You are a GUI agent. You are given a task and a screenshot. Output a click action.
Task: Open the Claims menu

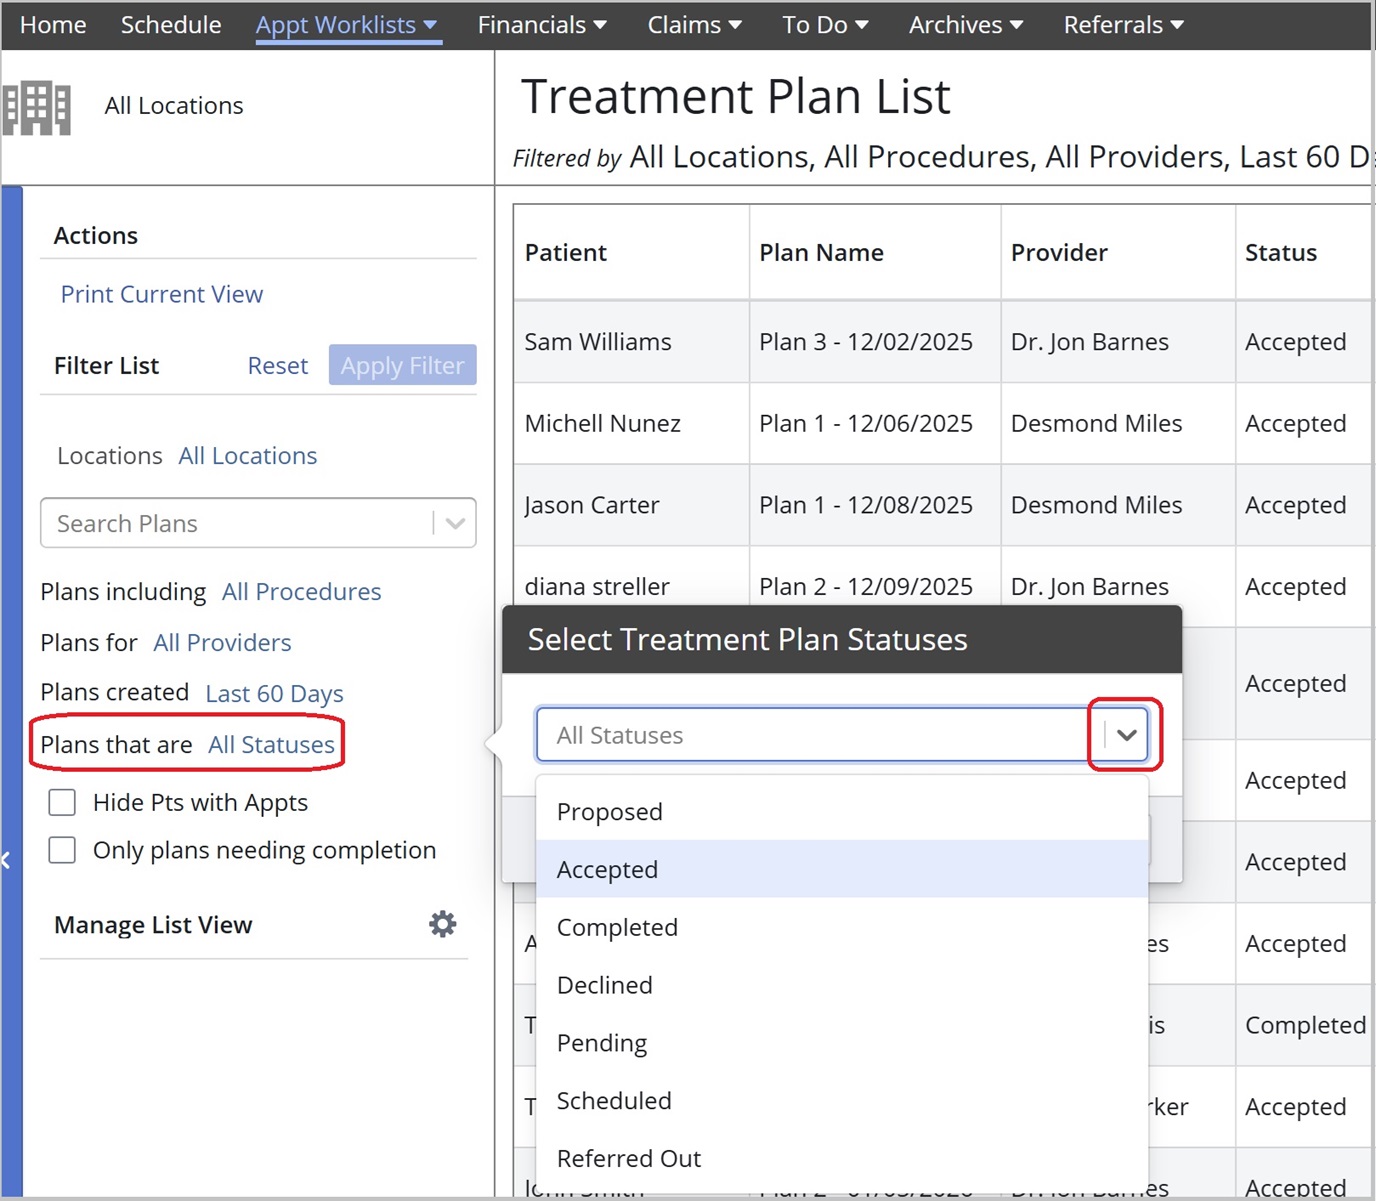click(x=694, y=25)
